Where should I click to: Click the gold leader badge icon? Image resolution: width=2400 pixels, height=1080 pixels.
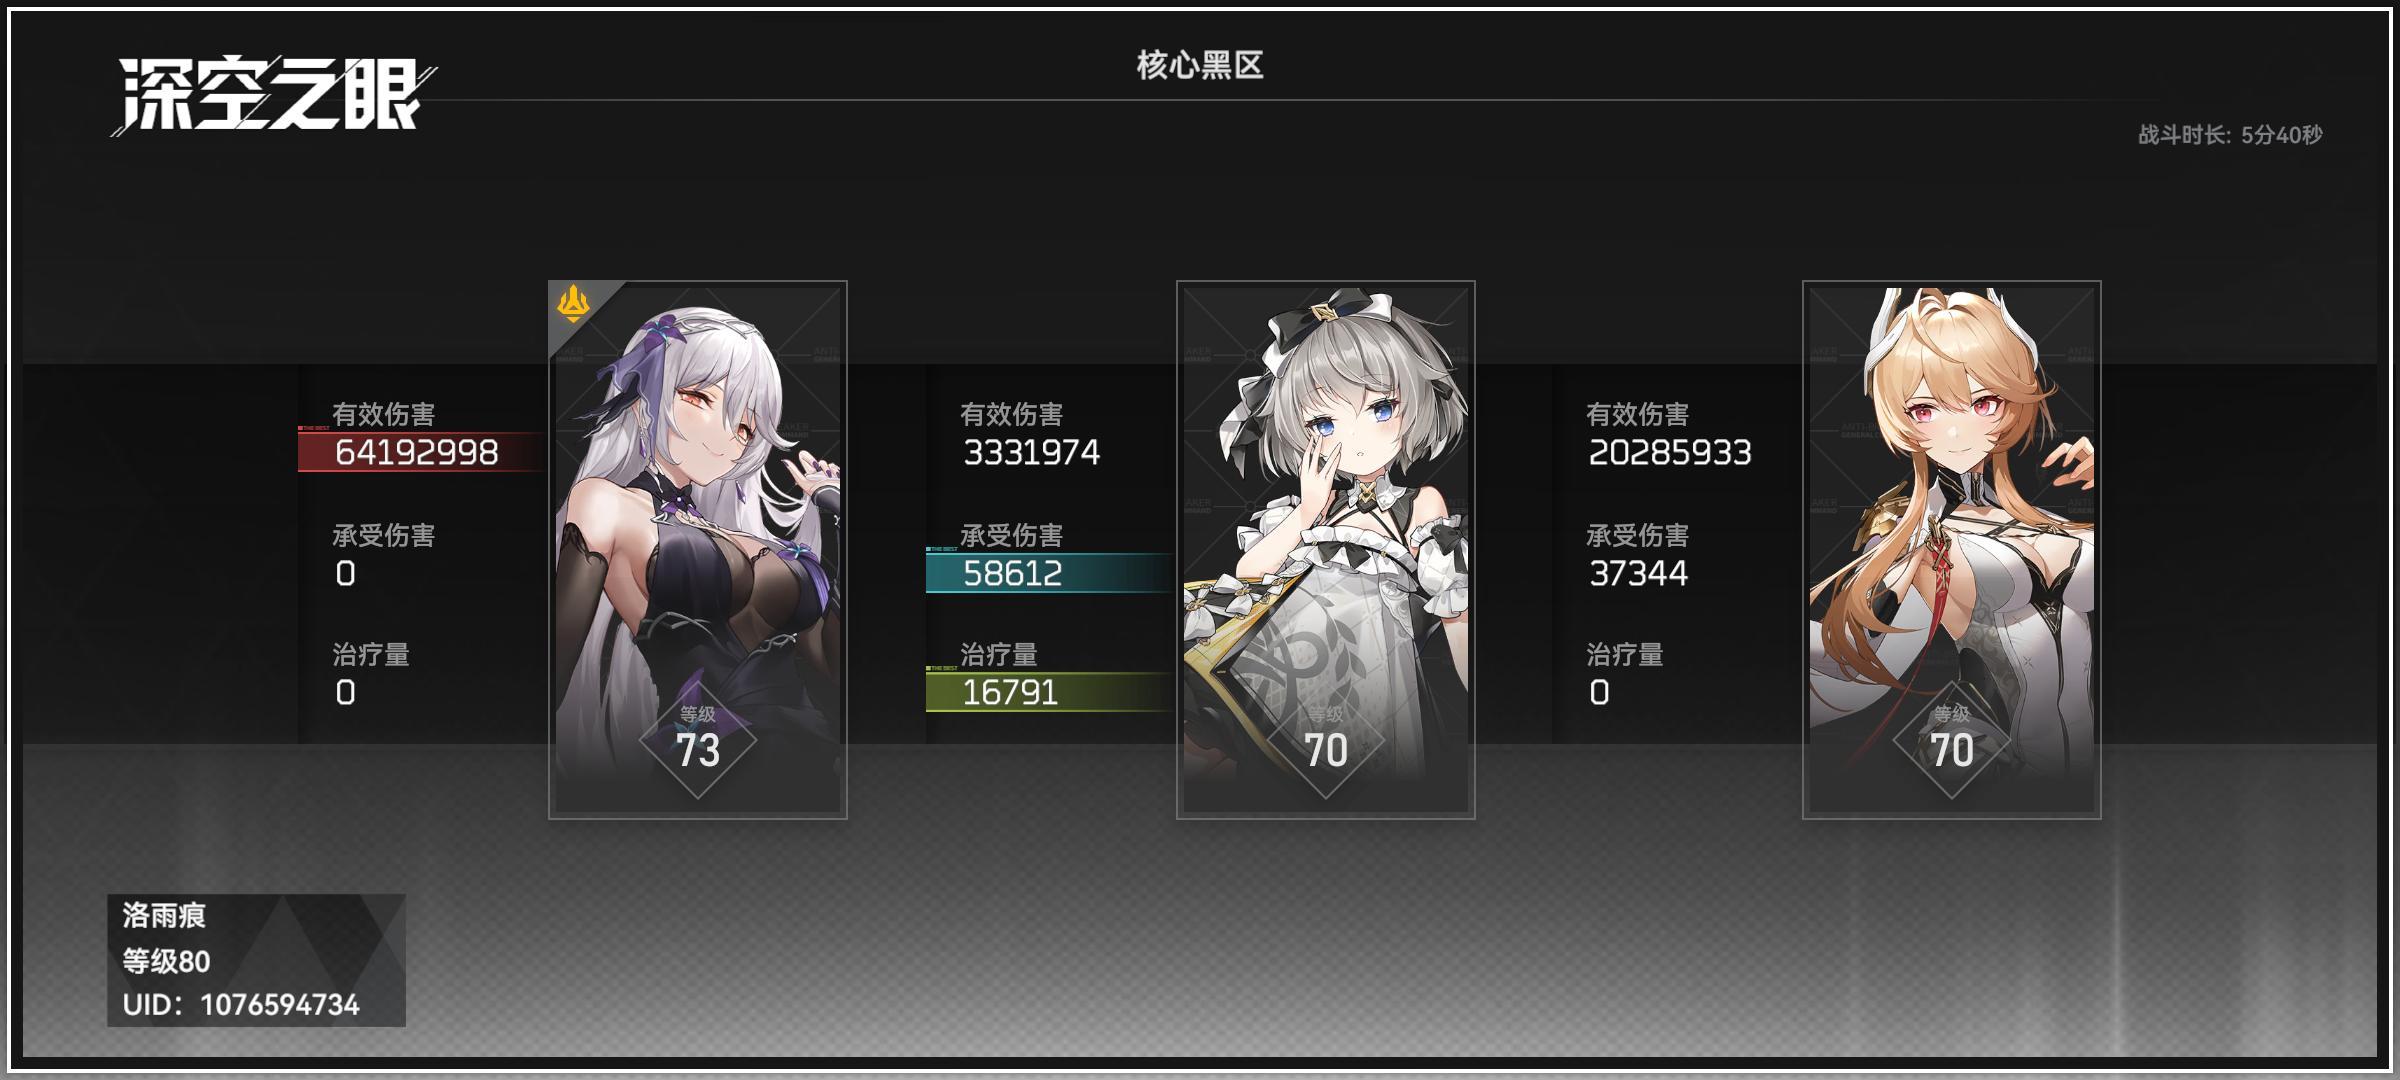point(573,304)
